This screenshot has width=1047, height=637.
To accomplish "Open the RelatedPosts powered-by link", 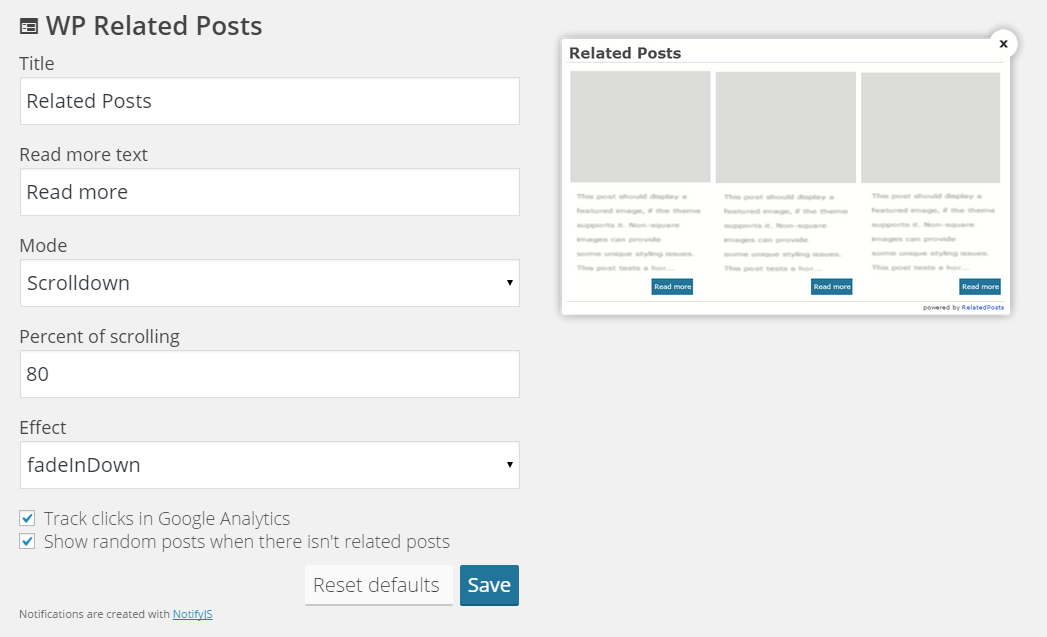I will (x=982, y=308).
